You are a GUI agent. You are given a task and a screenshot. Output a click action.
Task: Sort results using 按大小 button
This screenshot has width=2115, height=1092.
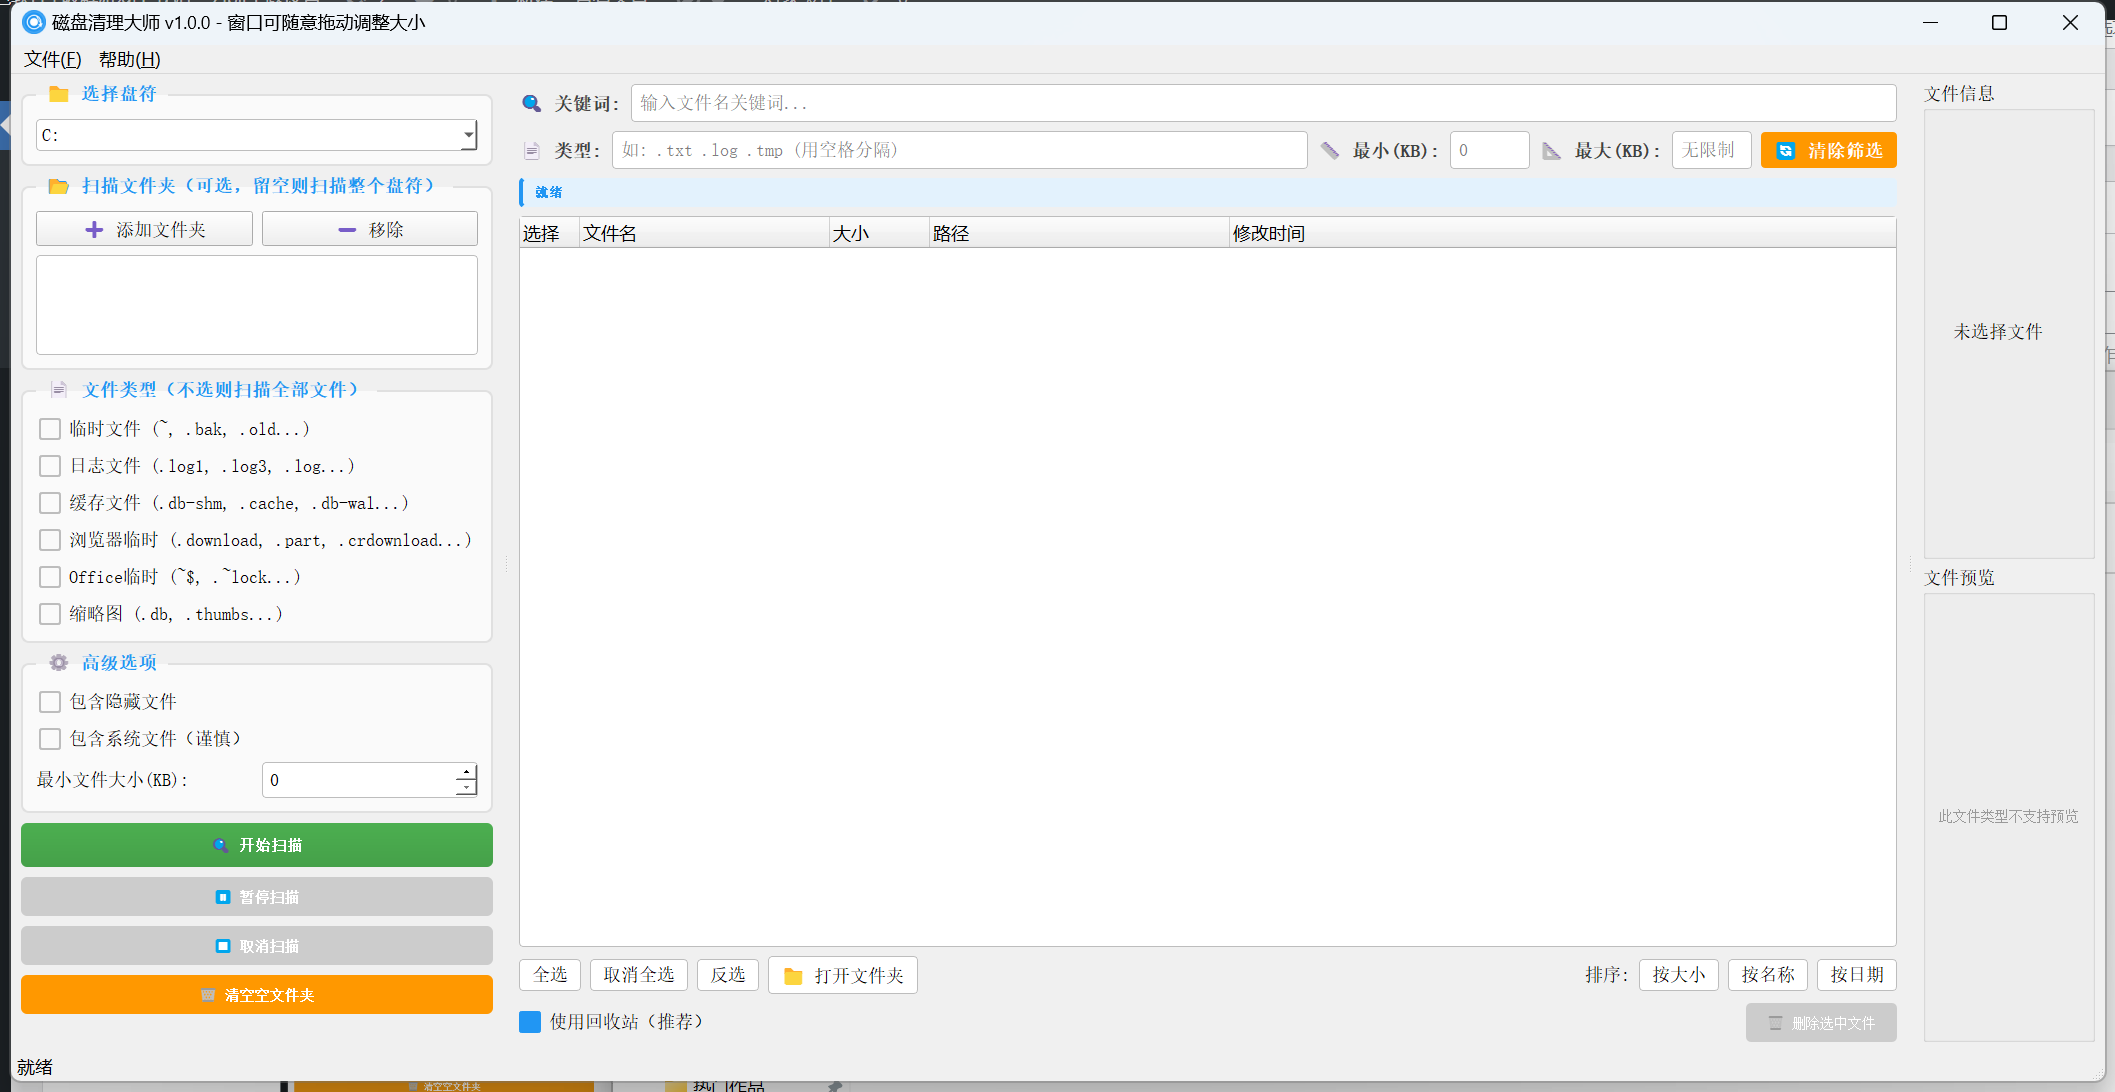coord(1678,975)
